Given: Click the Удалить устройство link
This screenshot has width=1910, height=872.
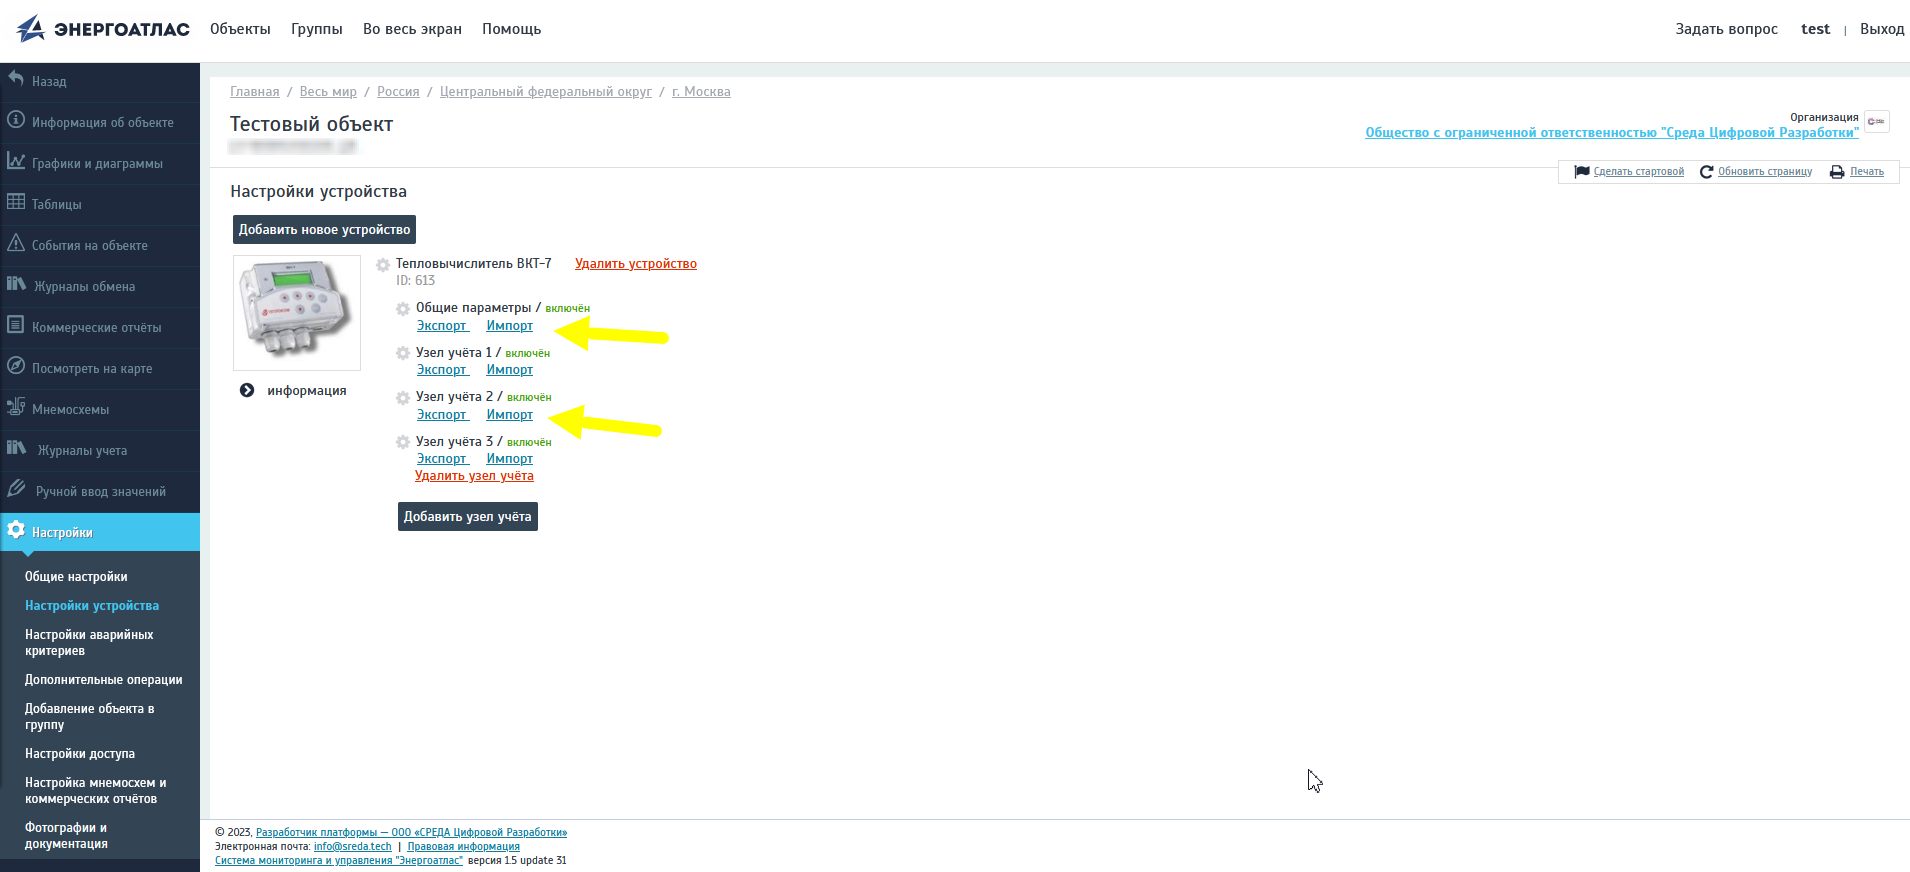Looking at the screenshot, I should tap(636, 264).
